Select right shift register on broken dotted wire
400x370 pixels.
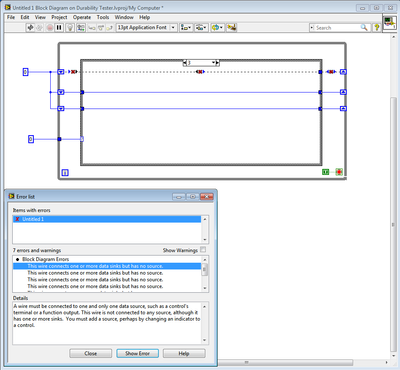[x=343, y=72]
